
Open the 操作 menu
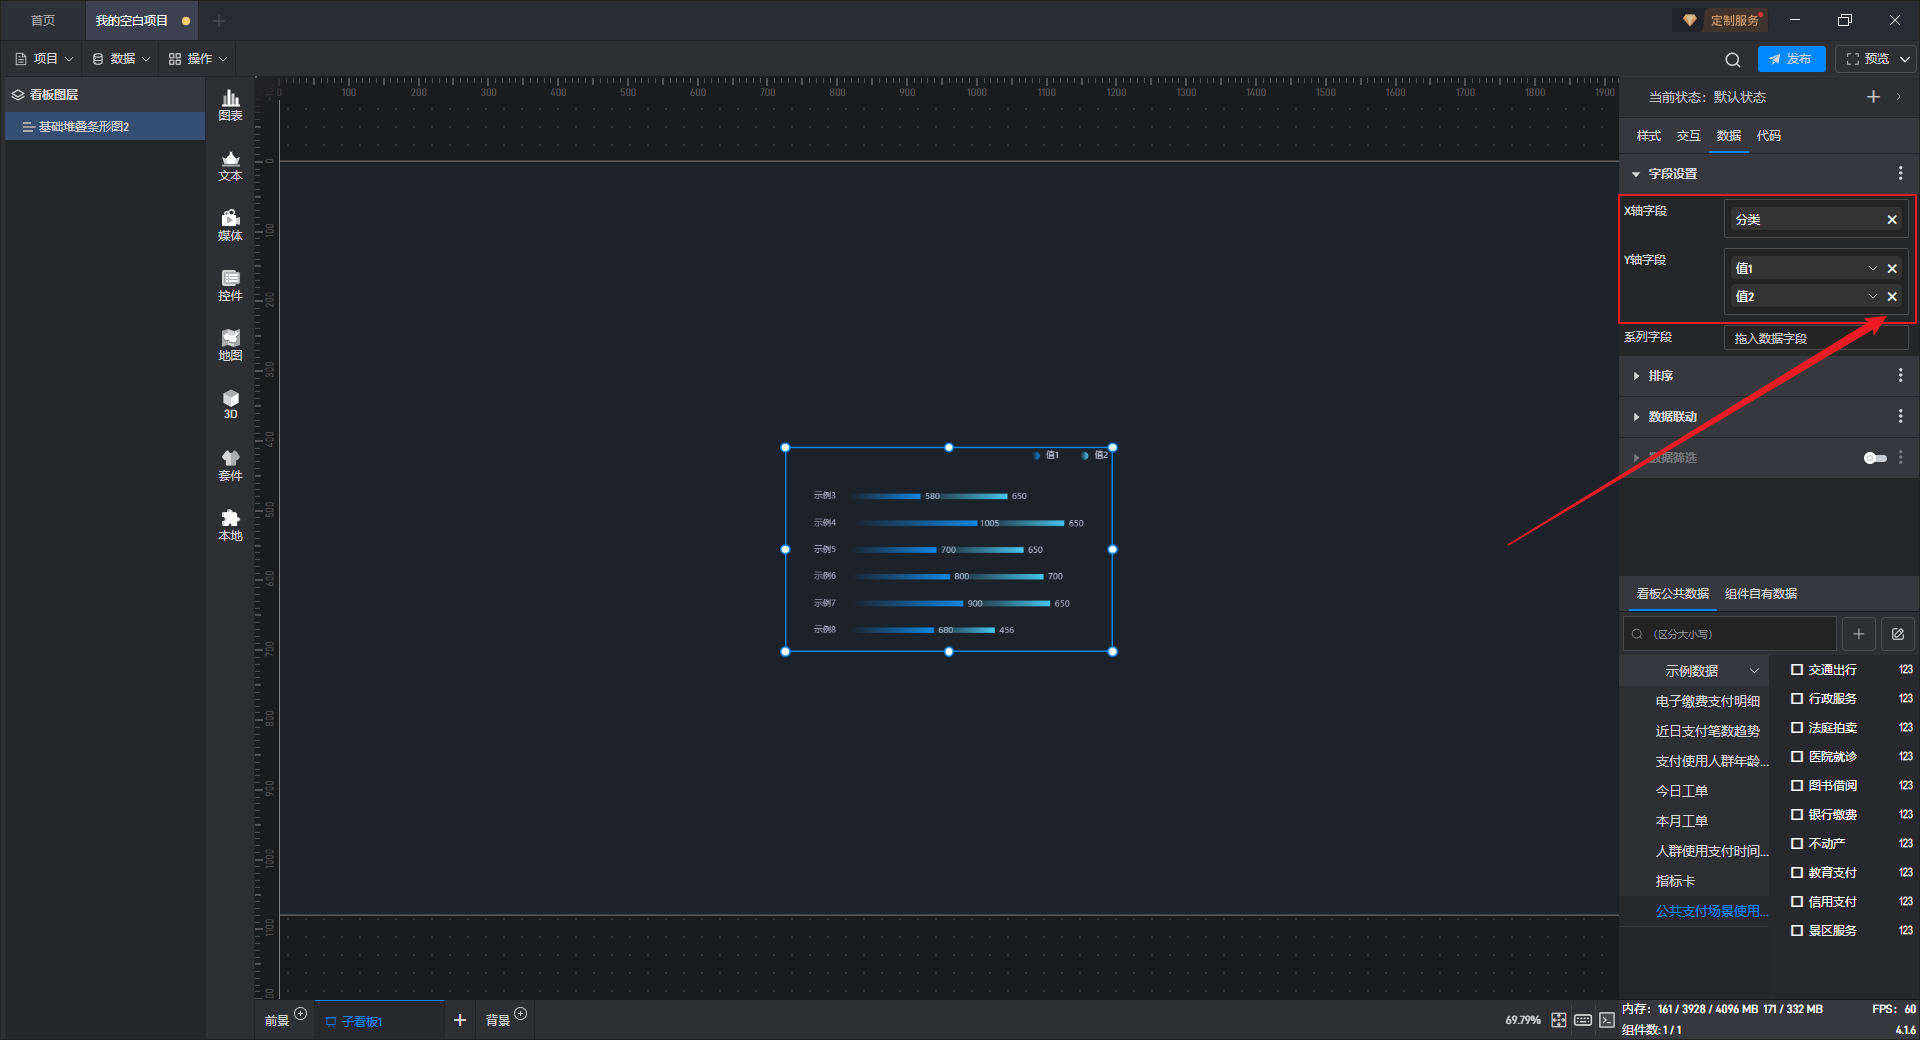198,59
